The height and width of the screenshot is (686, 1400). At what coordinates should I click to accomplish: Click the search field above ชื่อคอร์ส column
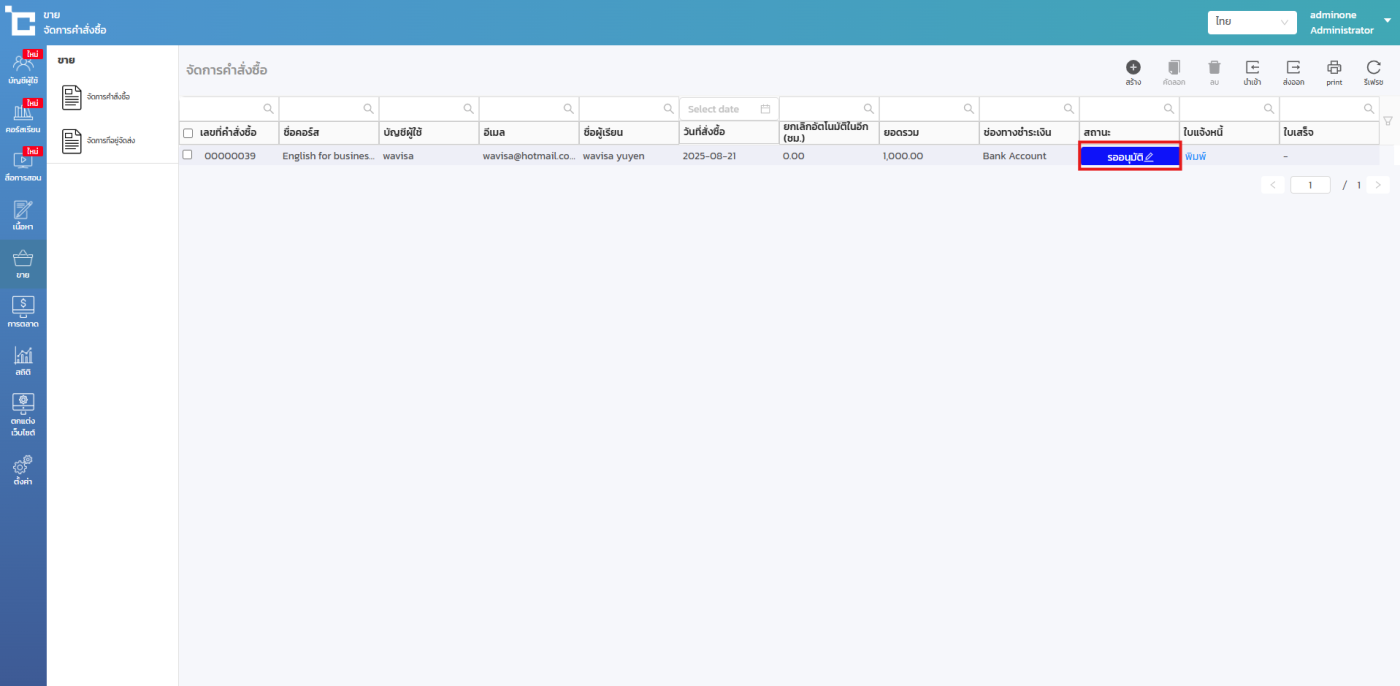pyautogui.click(x=320, y=109)
